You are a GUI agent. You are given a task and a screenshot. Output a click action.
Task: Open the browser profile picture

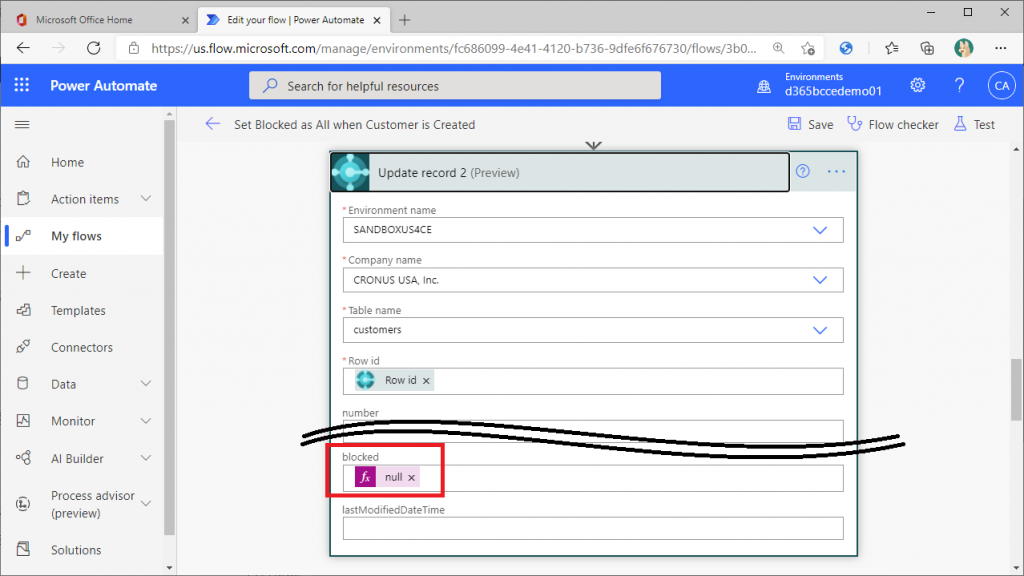point(963,48)
